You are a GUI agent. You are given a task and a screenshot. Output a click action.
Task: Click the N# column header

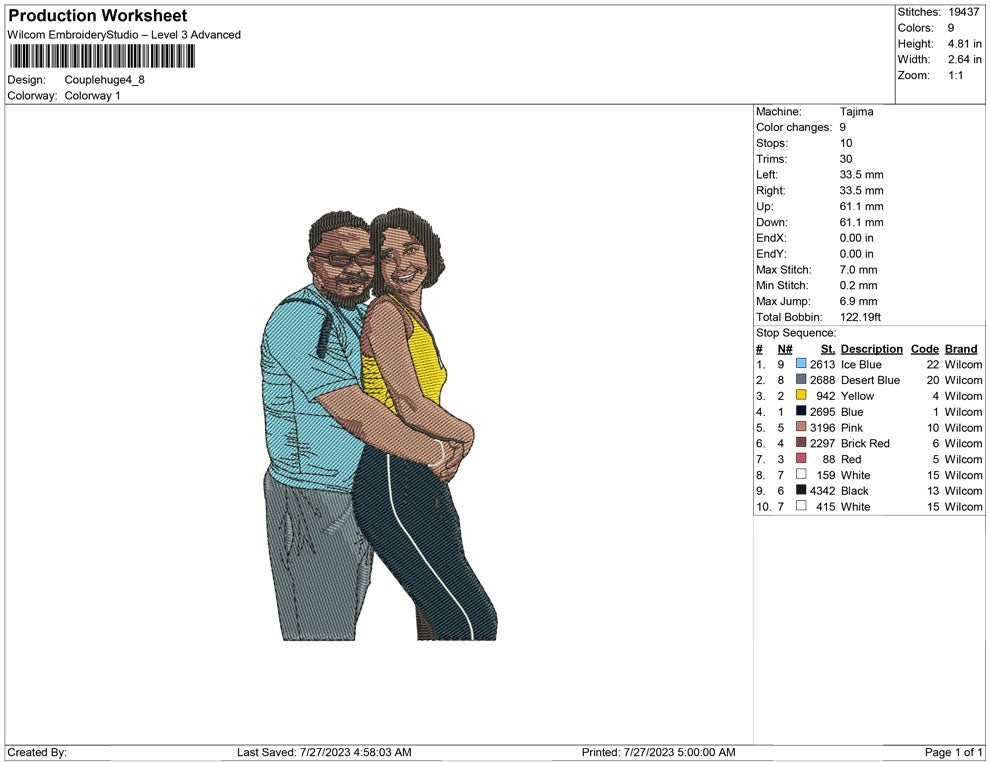coord(785,349)
